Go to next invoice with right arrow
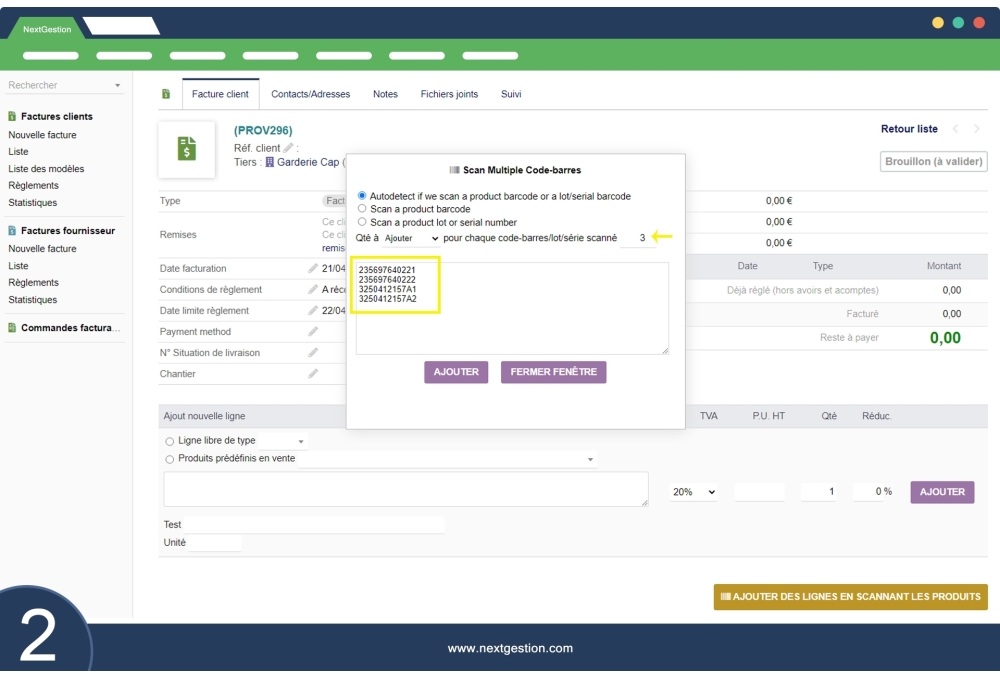The height and width of the screenshot is (679, 1000). click(x=977, y=129)
